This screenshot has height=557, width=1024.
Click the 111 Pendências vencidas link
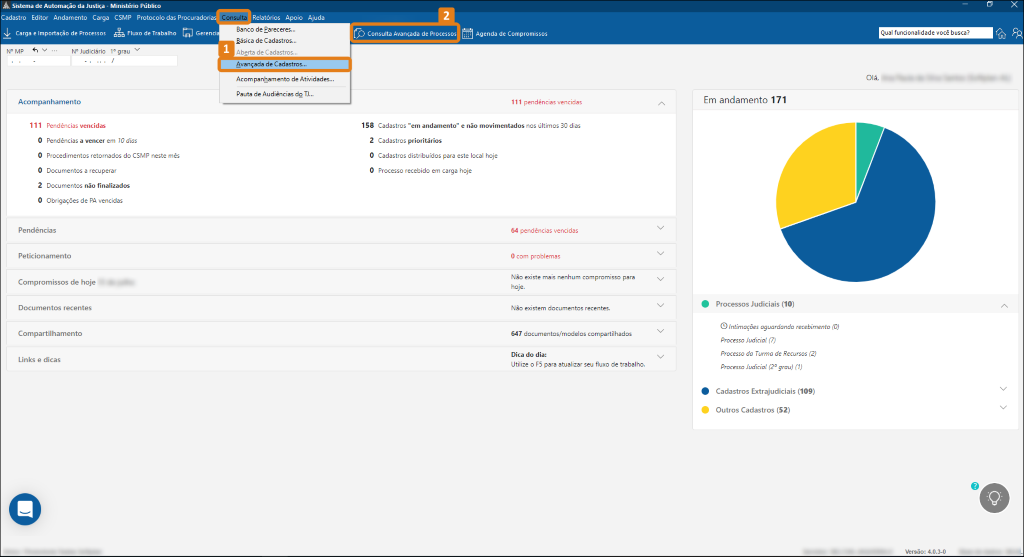click(x=67, y=125)
